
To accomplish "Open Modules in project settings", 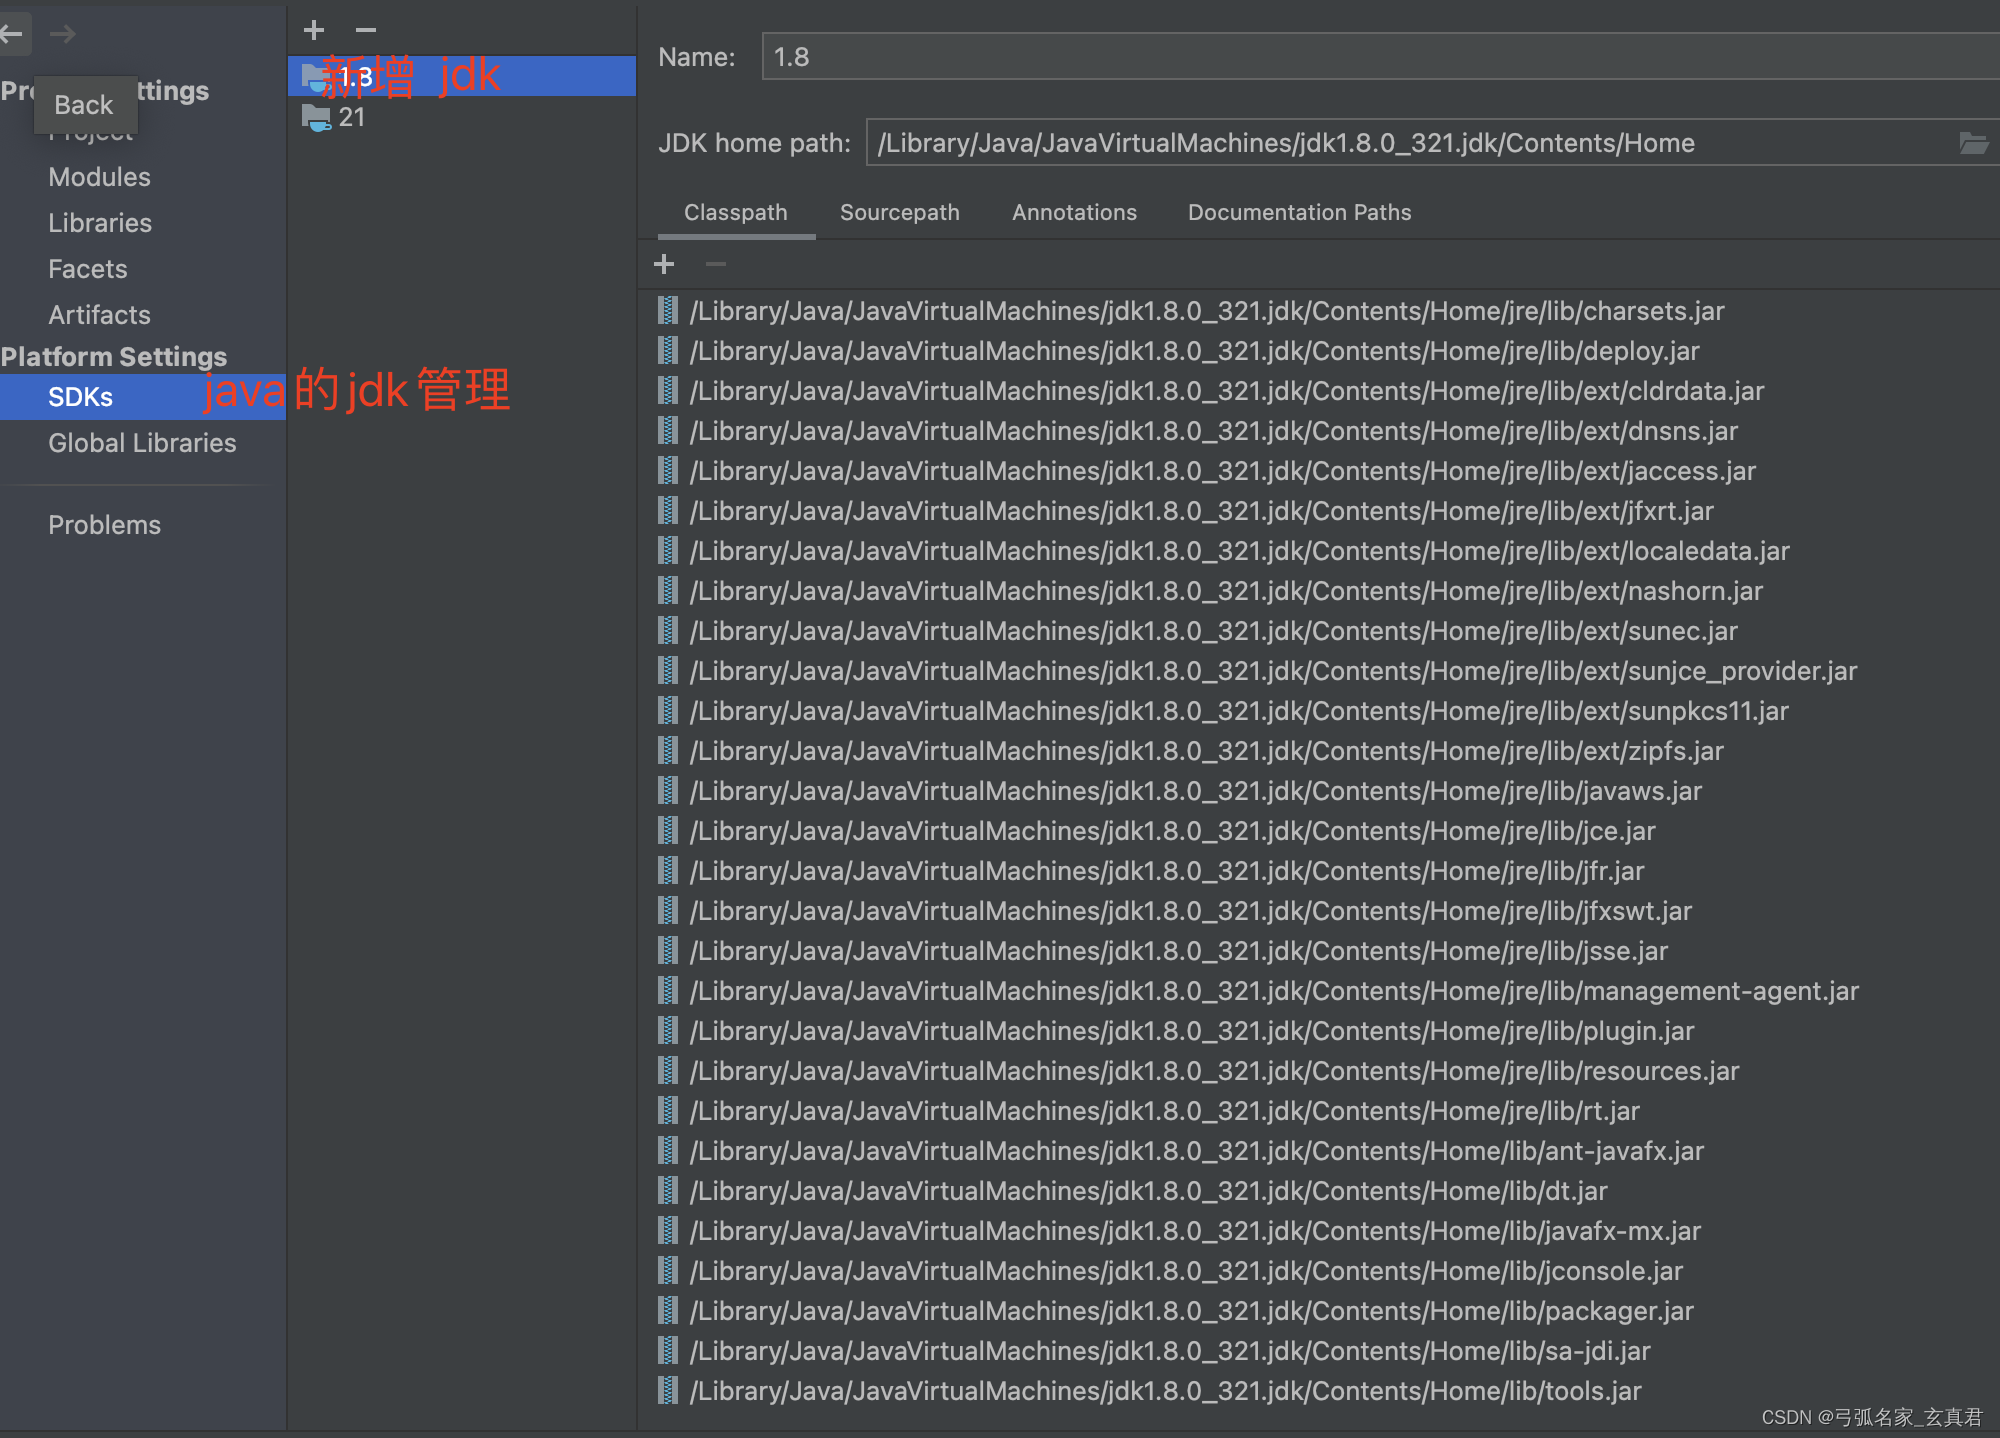I will (x=99, y=177).
